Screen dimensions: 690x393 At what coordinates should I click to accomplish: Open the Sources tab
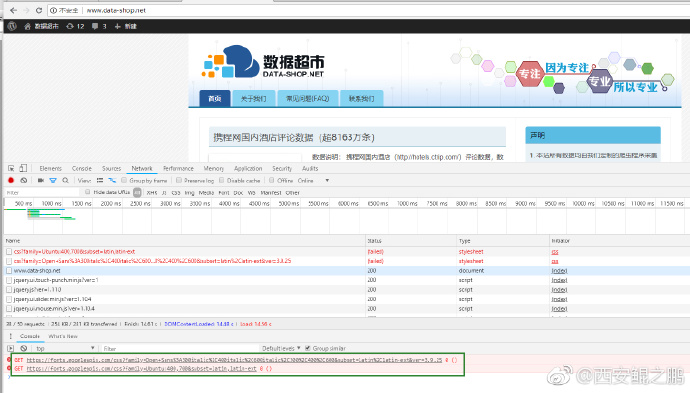[111, 169]
